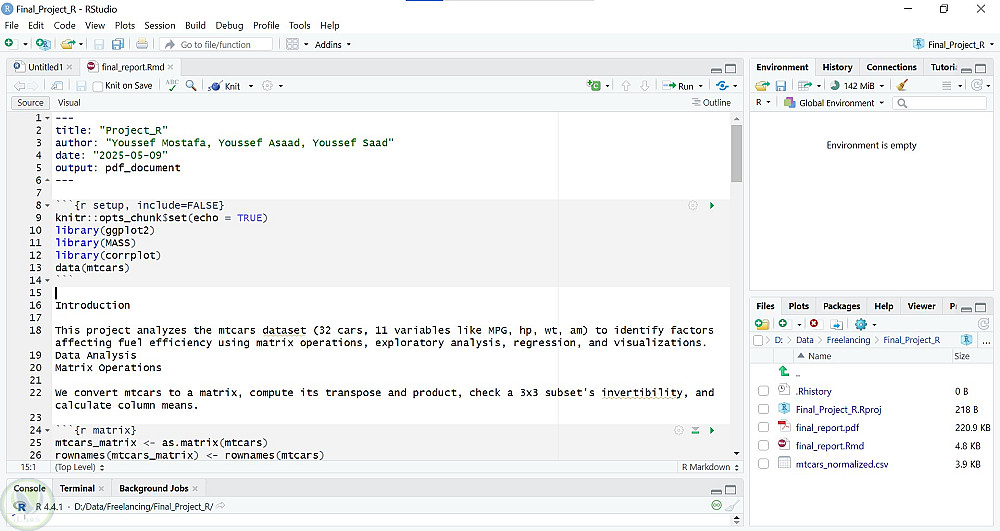Switch to the Terminal tab
Image resolution: width=1000 pixels, height=531 pixels.
point(77,488)
